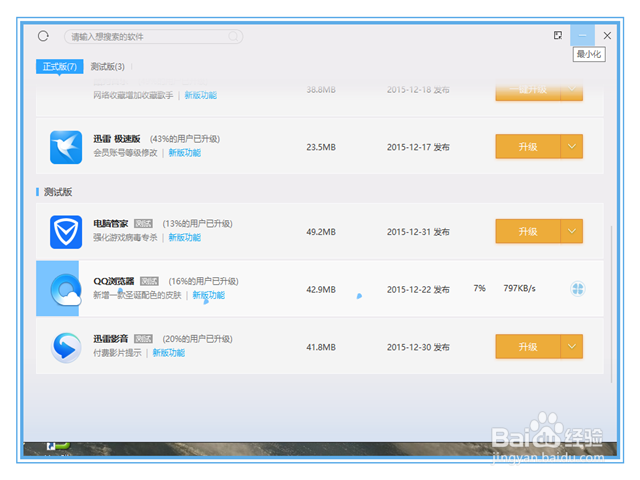
Task: Click the magnifier icon in the search box
Action: click(233, 37)
